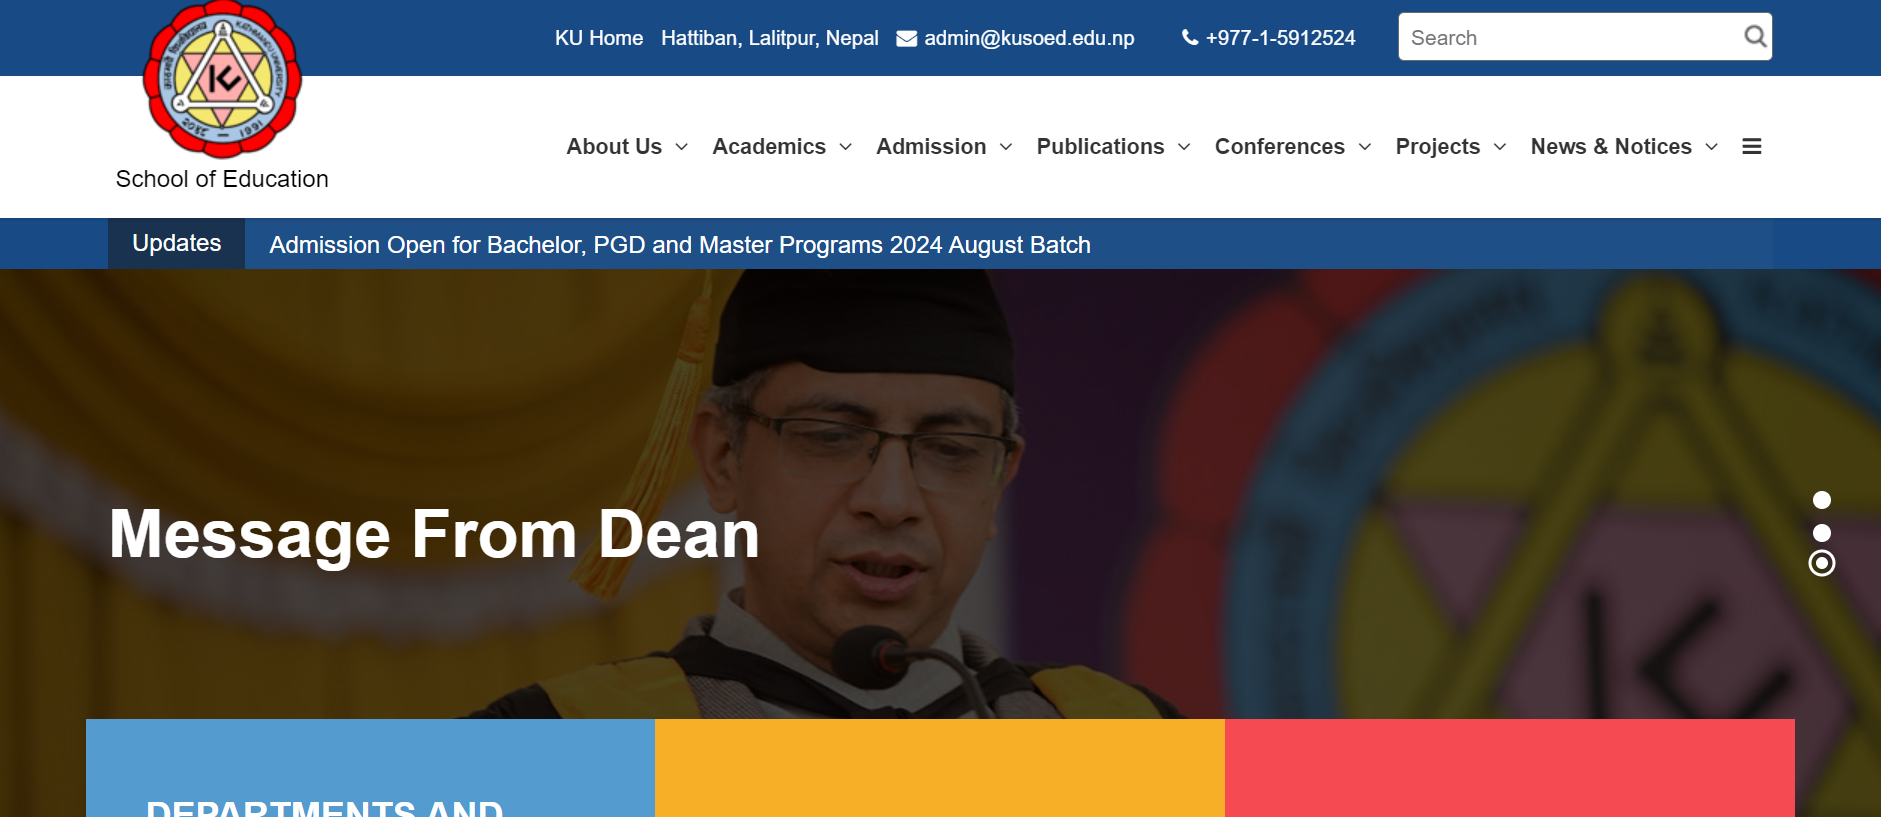Expand the Projects dropdown chevron
This screenshot has height=817, width=1881.
[x=1500, y=147]
